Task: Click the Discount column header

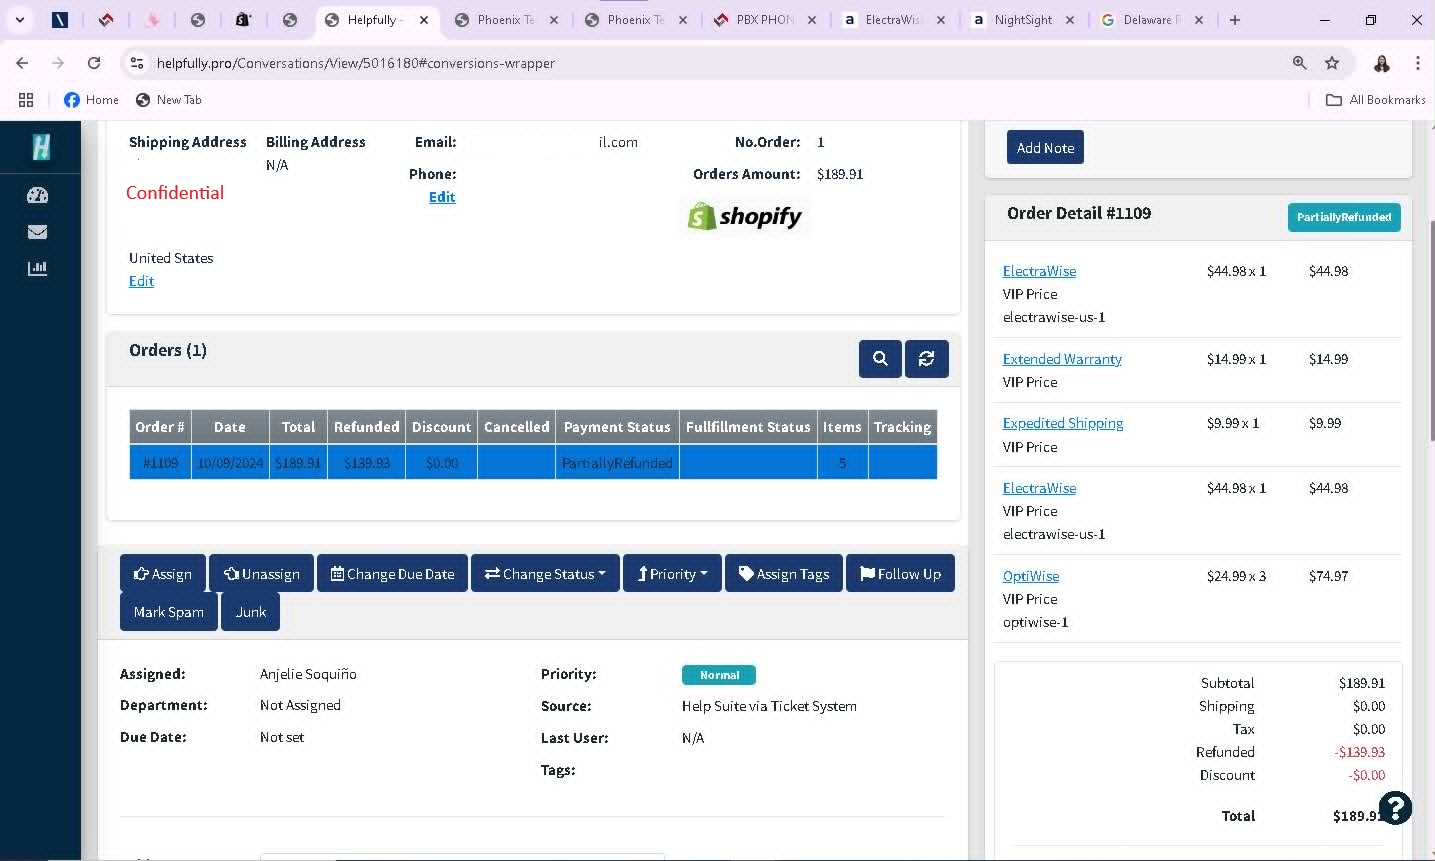Action: (x=441, y=427)
